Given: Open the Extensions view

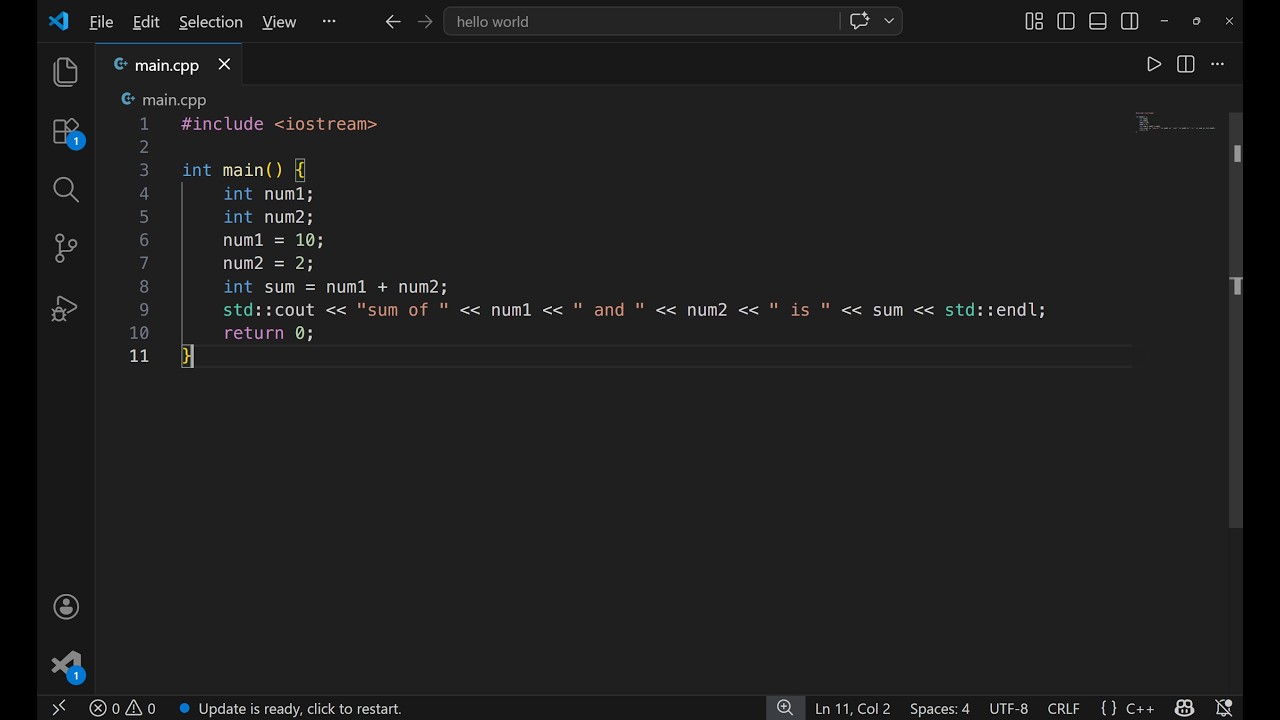Looking at the screenshot, I should point(66,132).
